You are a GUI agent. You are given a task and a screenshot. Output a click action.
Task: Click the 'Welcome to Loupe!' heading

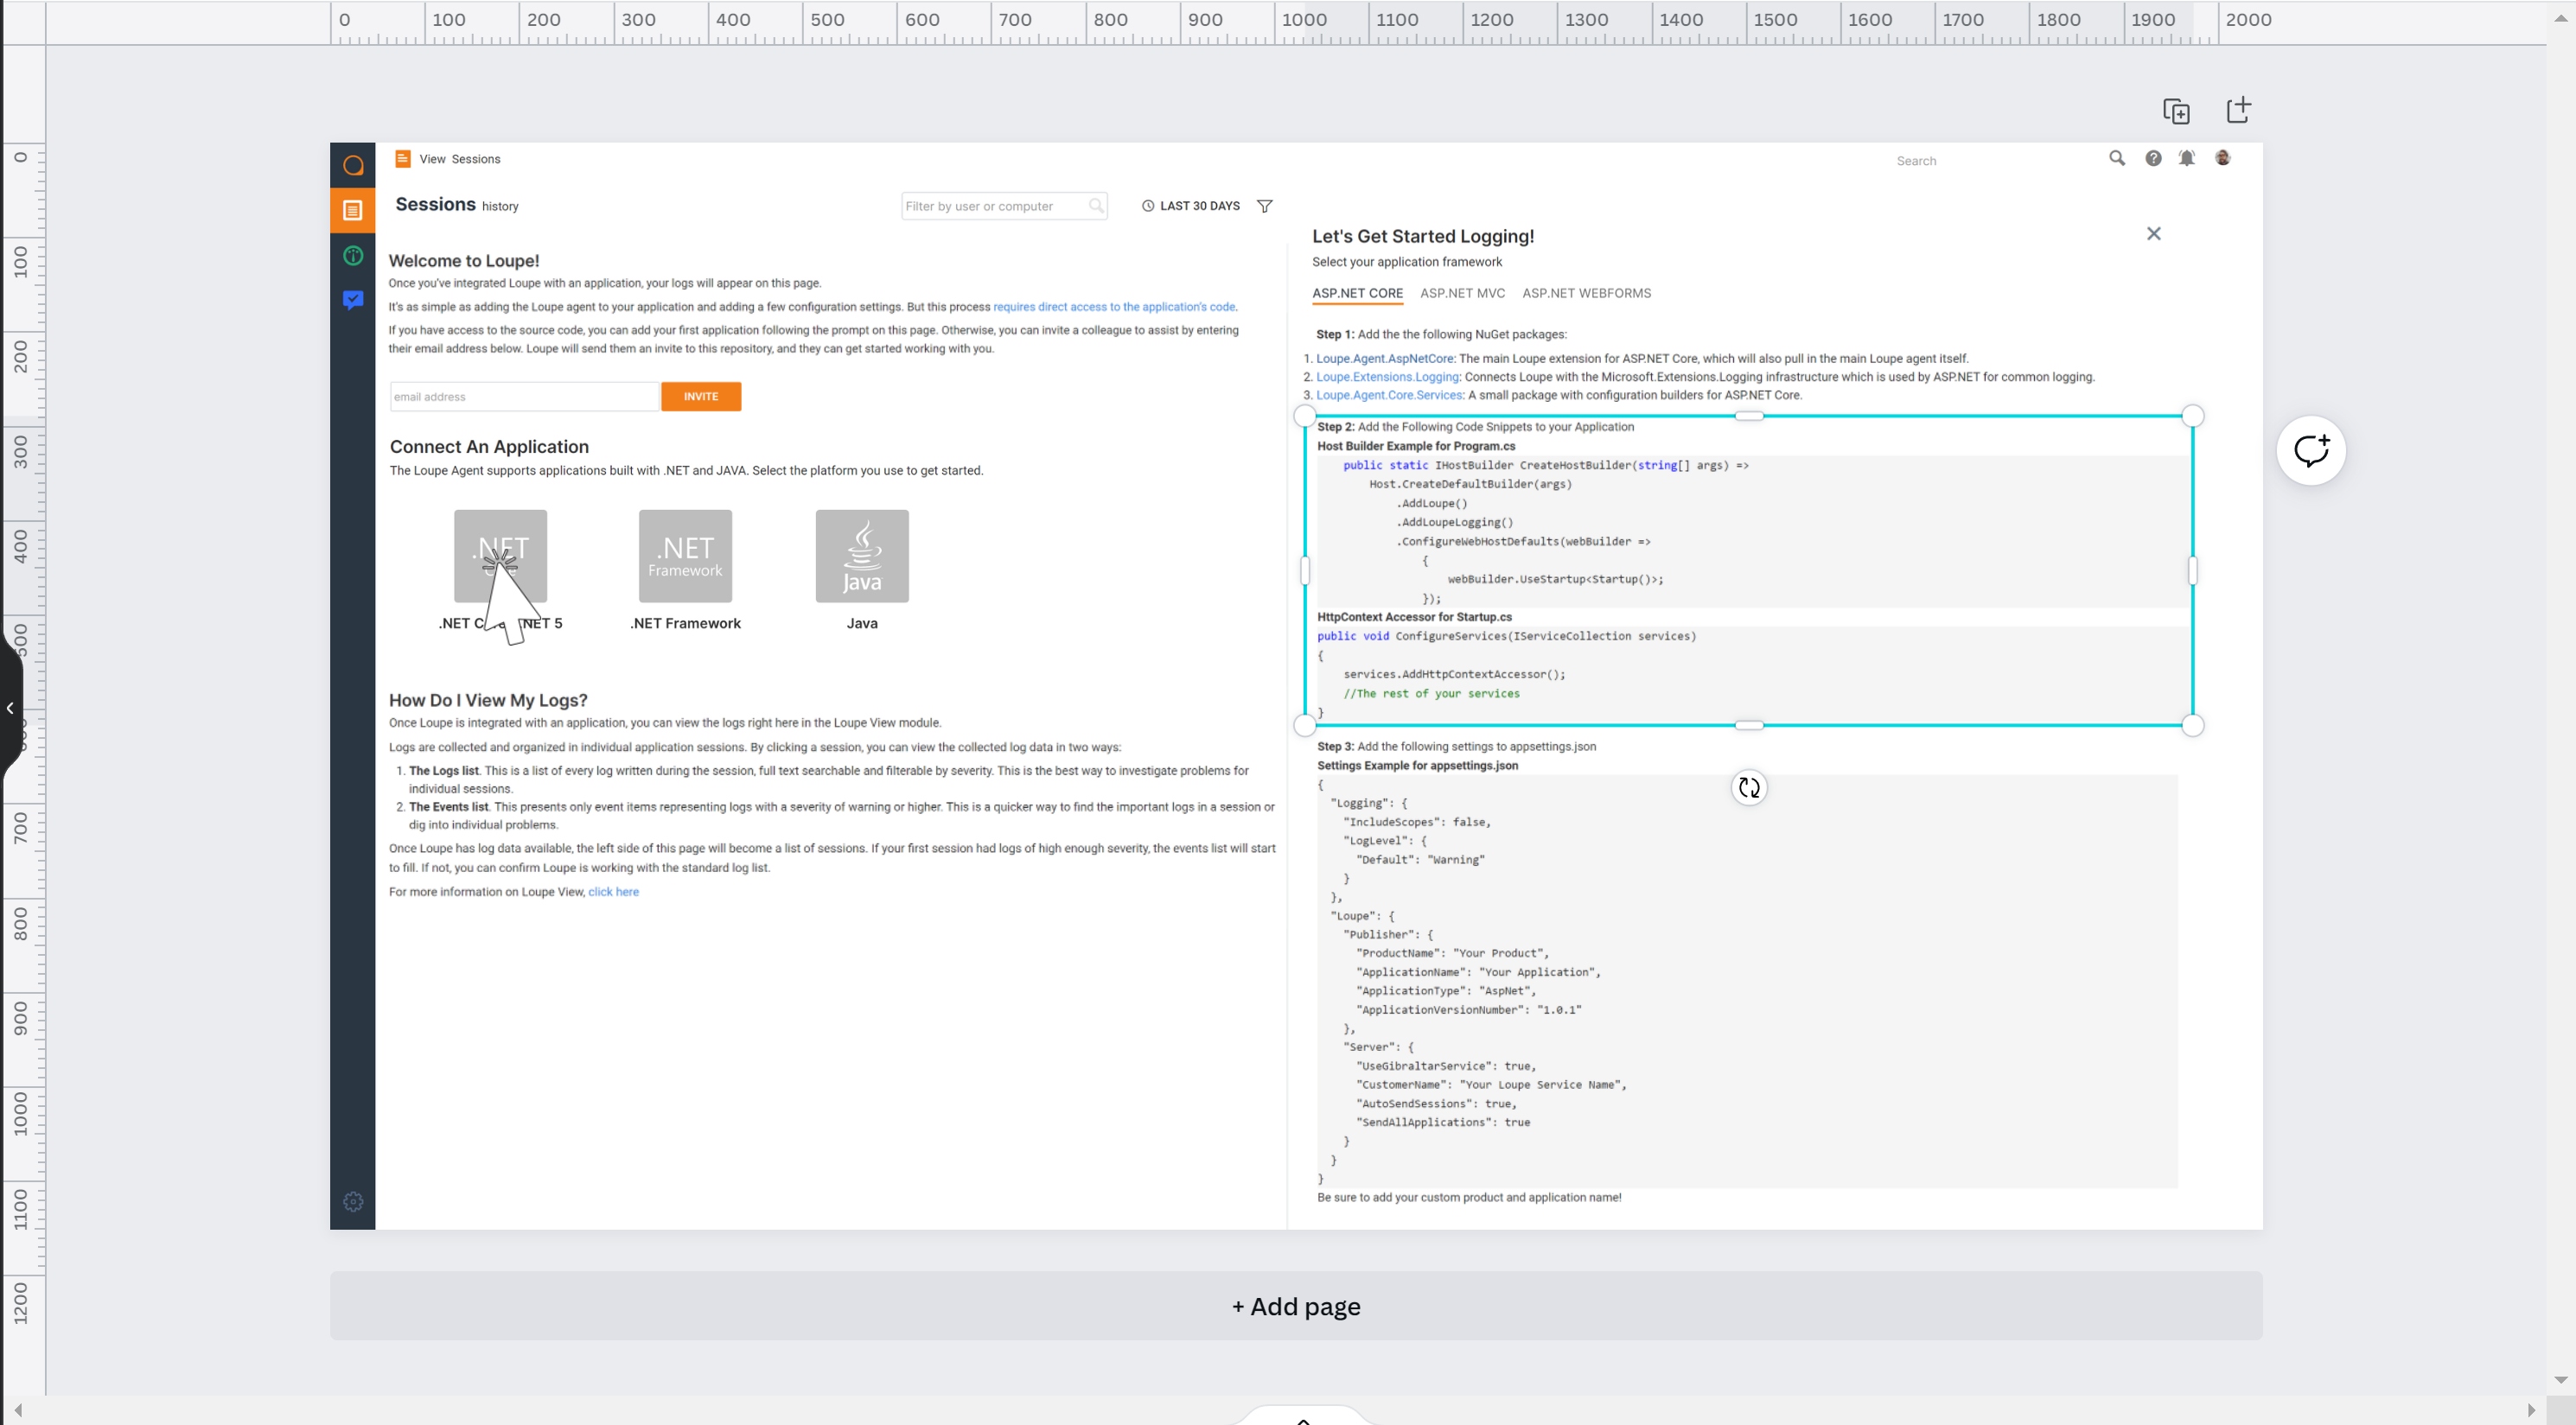[464, 261]
